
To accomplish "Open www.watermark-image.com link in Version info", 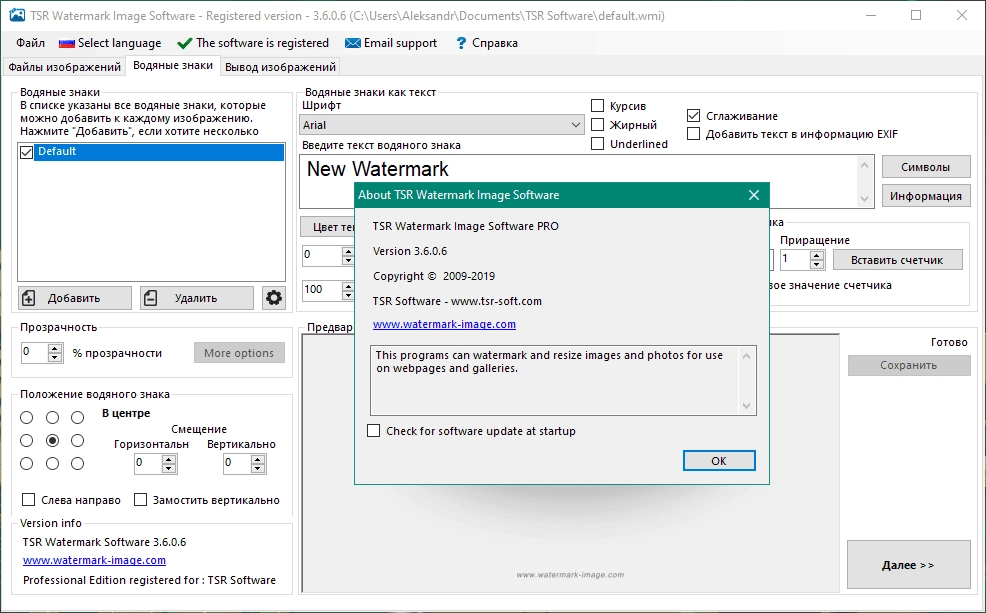I will (94, 560).
